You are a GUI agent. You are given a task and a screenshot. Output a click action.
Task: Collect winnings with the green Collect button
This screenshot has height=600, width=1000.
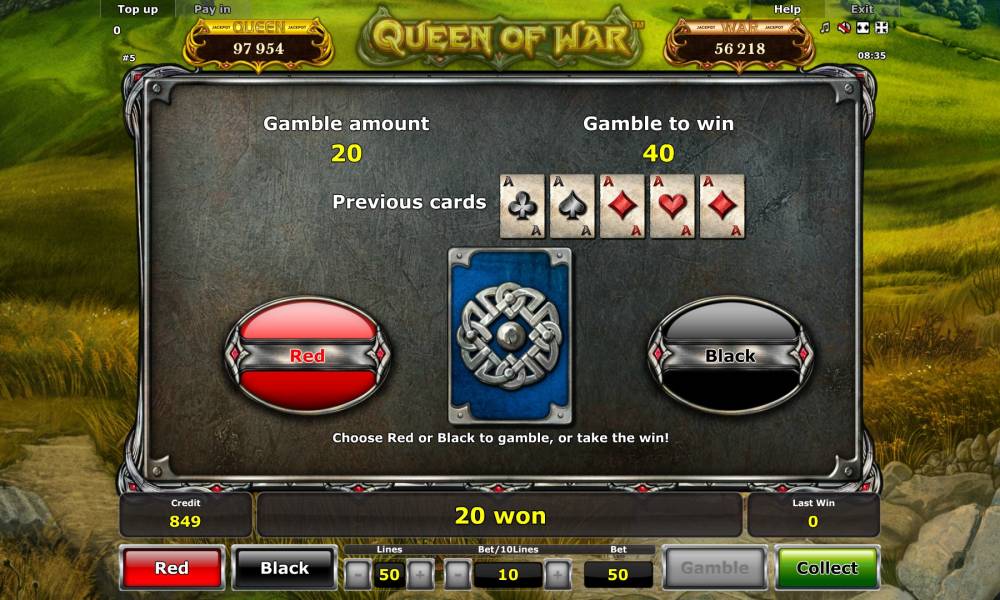[827, 567]
